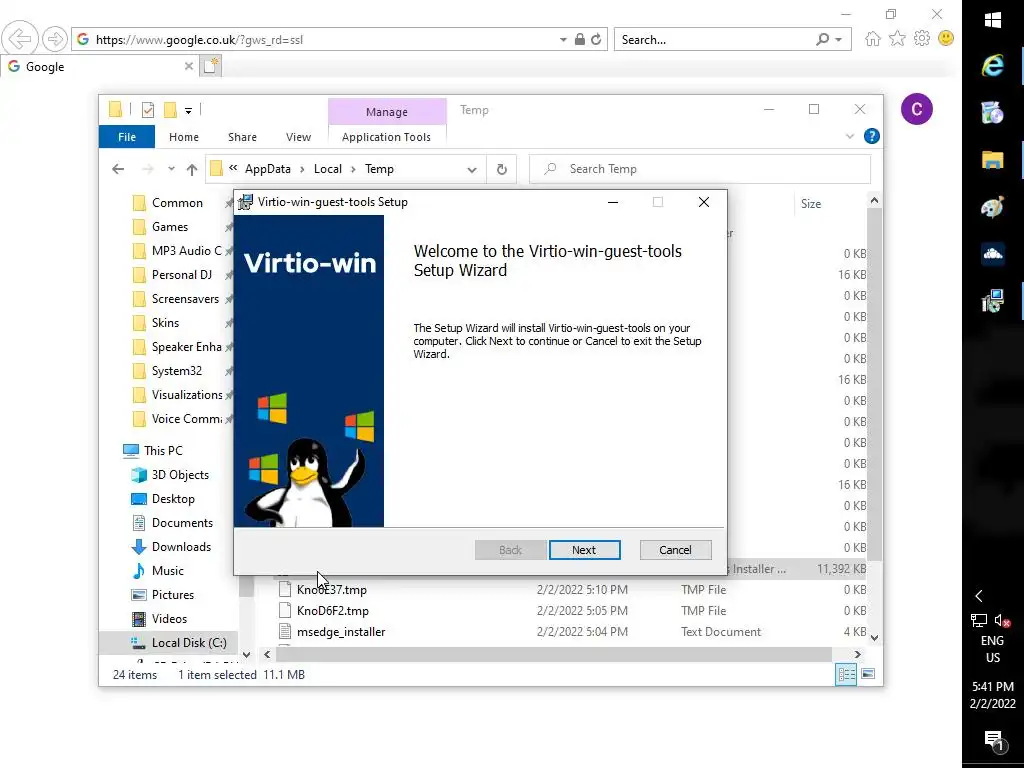Open the address bar autocomplete dropdown

pos(563,40)
